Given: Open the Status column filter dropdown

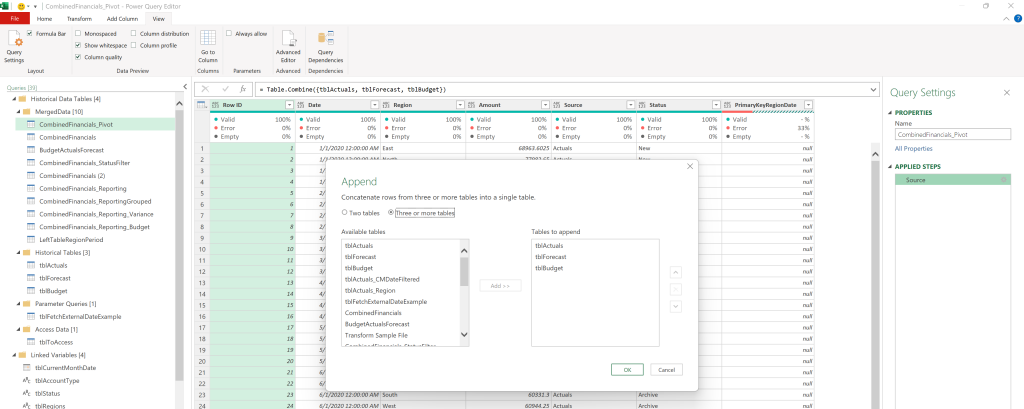Looking at the screenshot, I should click(716, 105).
